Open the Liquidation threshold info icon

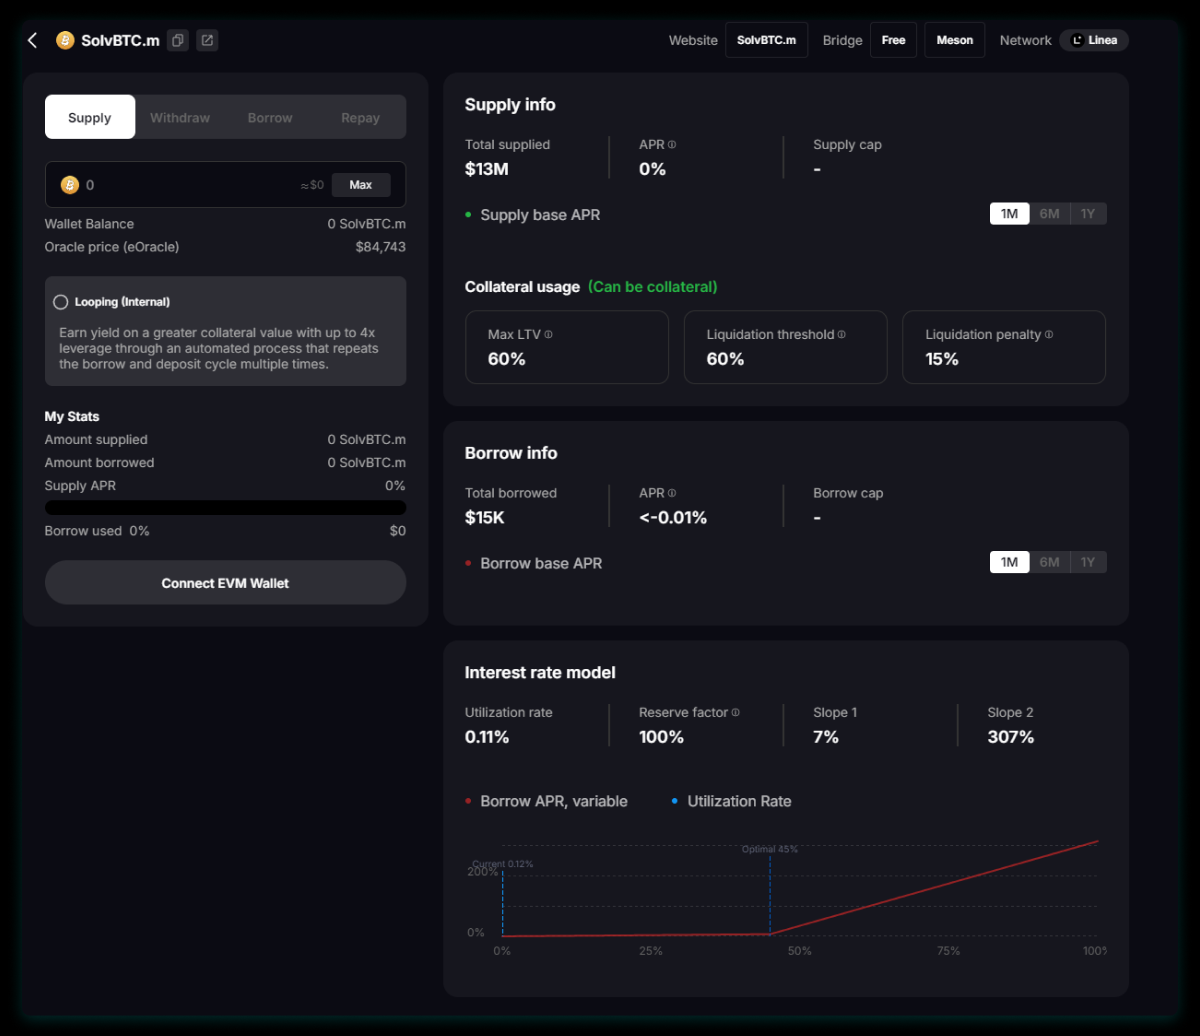pyautogui.click(x=841, y=334)
